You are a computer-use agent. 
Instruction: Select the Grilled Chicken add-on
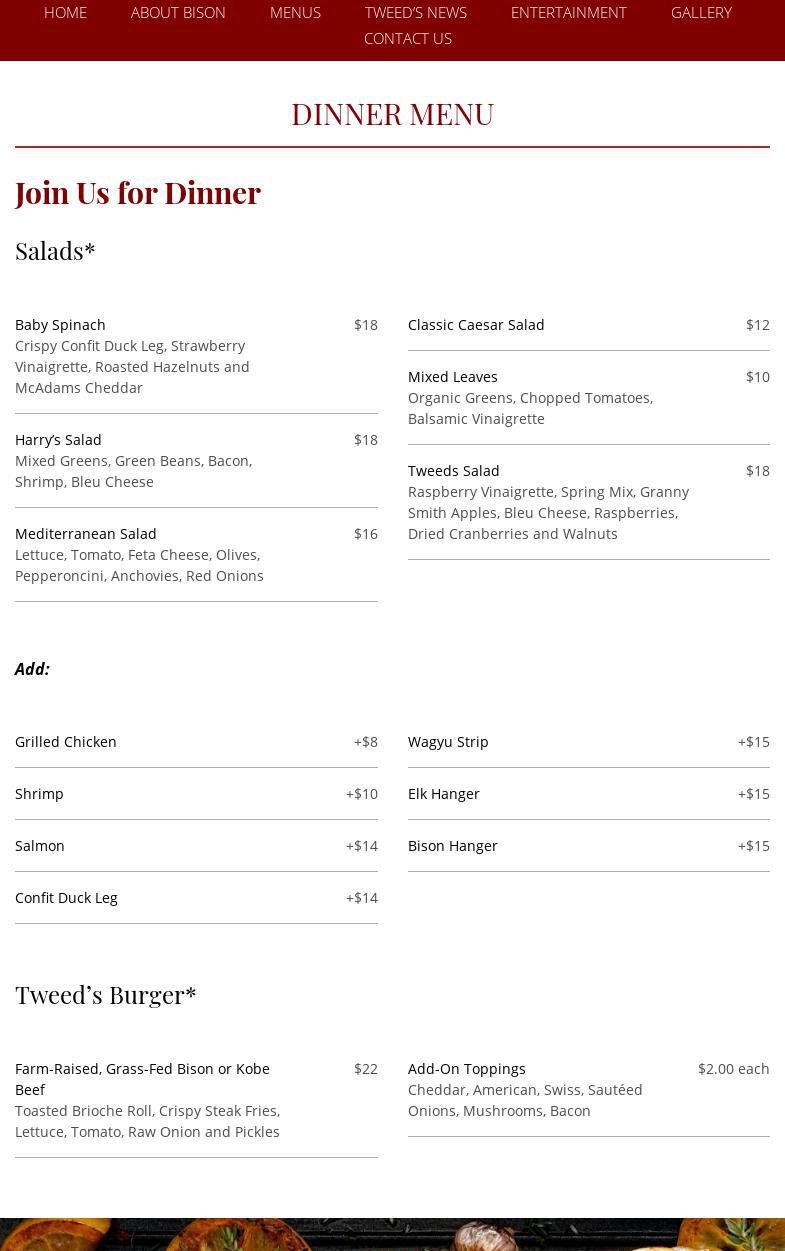(66, 742)
